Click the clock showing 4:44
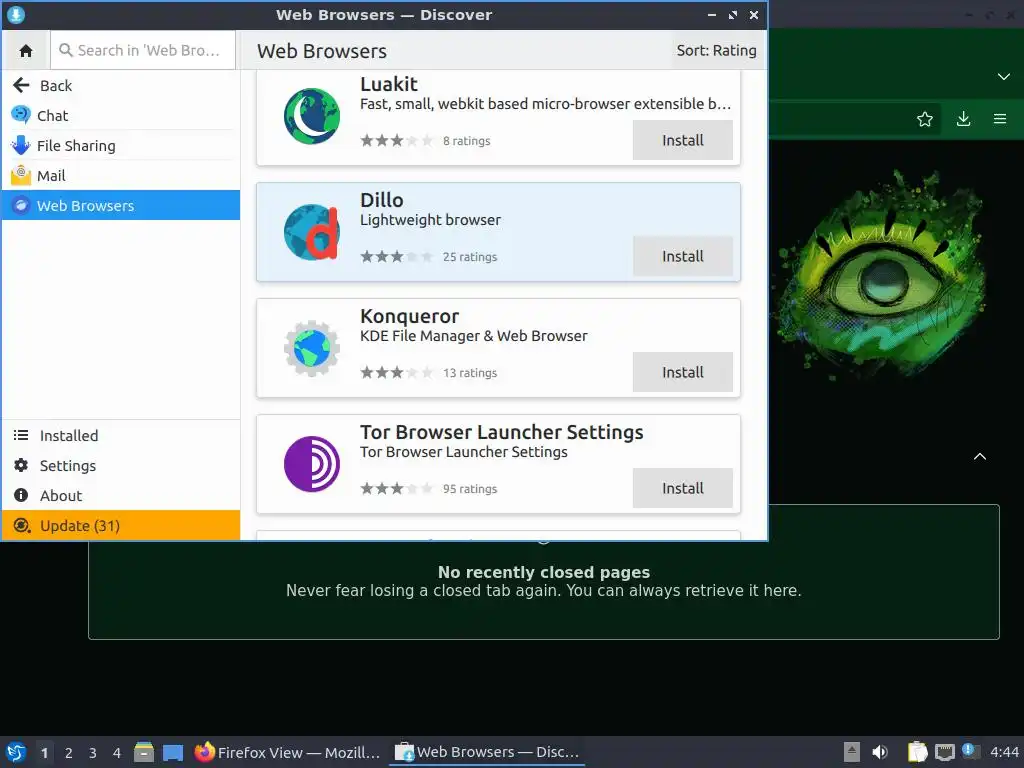This screenshot has height=768, width=1024. point(1004,752)
